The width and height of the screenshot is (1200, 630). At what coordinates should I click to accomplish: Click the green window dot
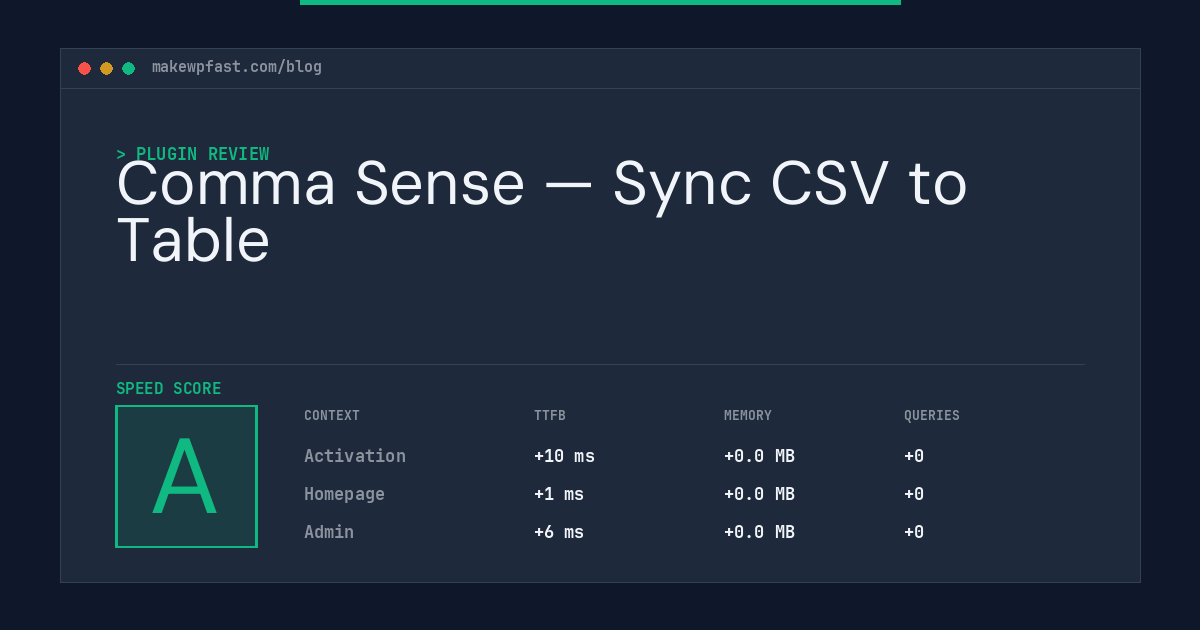(128, 68)
